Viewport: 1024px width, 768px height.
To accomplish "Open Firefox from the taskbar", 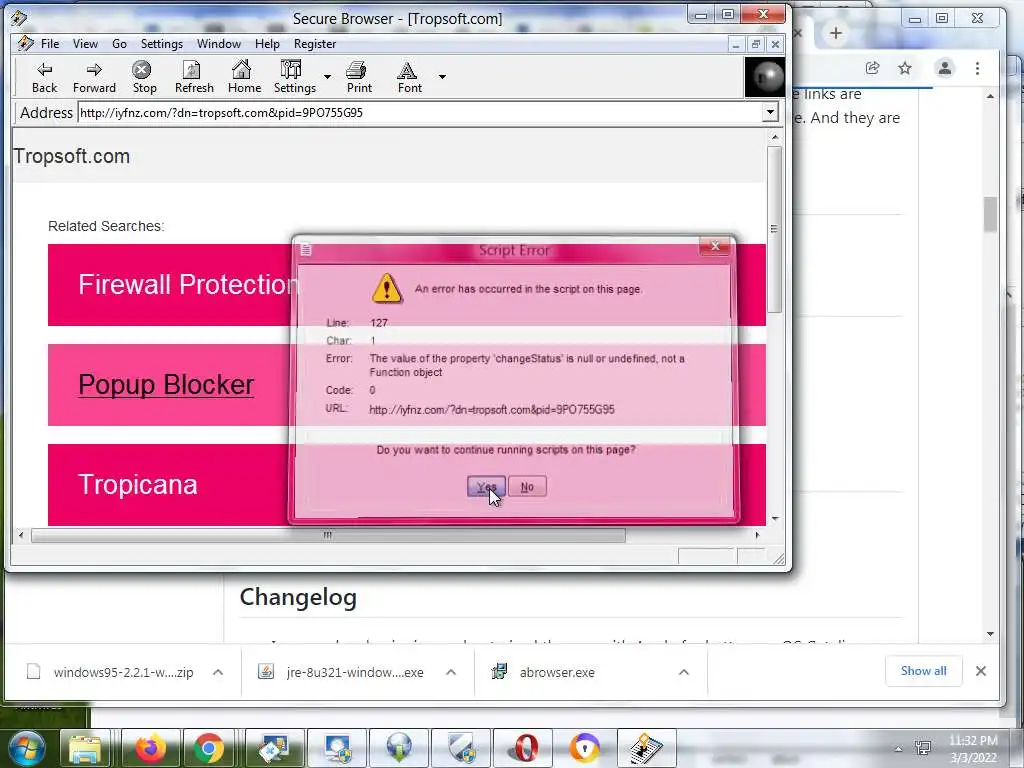I will click(x=150, y=748).
